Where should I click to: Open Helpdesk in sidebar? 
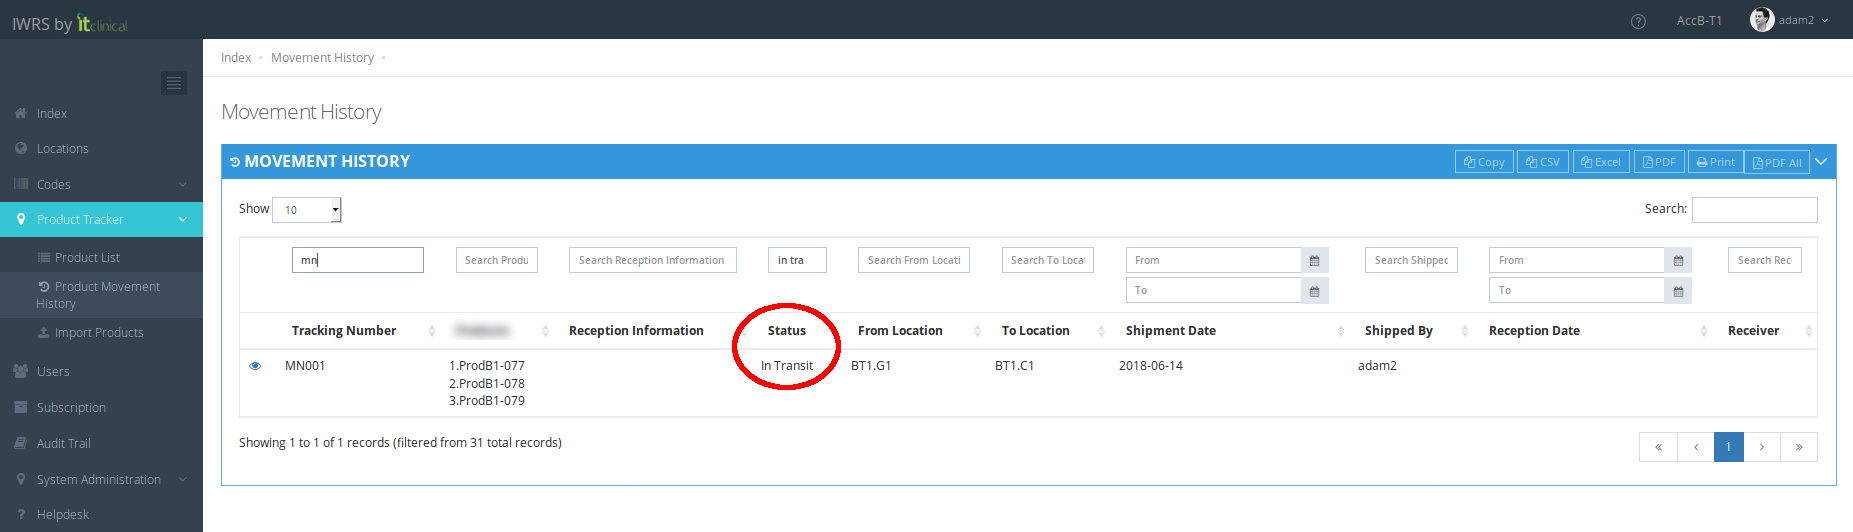(x=101, y=514)
